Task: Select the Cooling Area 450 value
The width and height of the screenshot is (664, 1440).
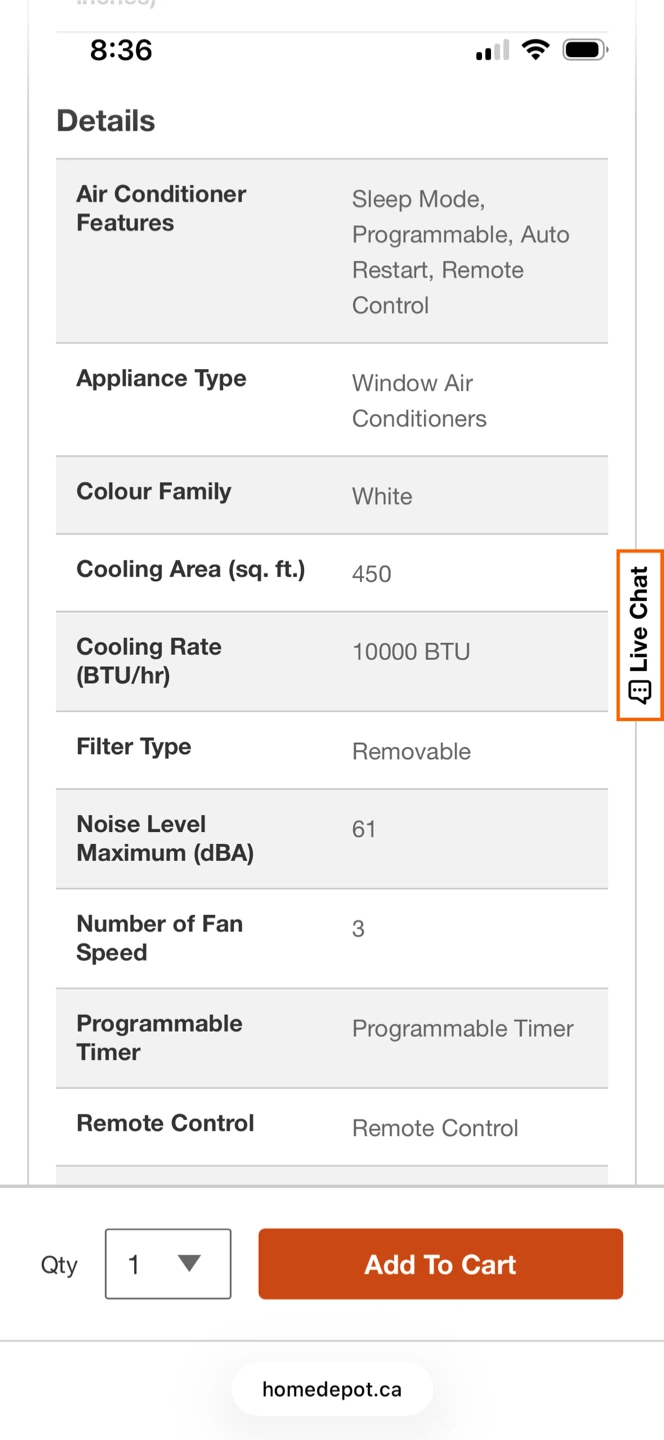Action: click(x=371, y=574)
